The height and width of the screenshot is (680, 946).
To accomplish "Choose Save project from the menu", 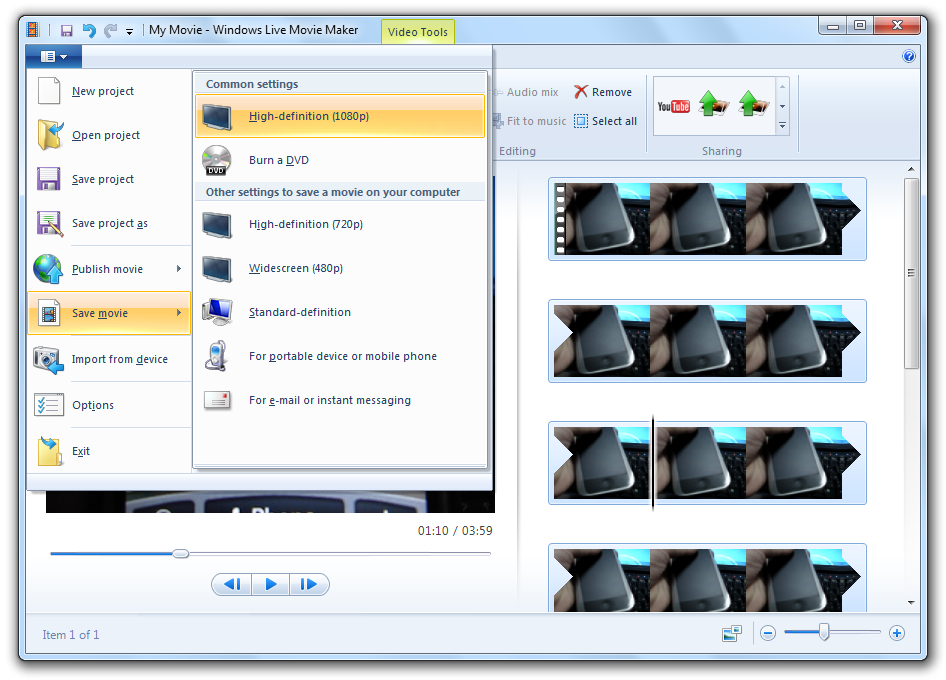I will [109, 179].
